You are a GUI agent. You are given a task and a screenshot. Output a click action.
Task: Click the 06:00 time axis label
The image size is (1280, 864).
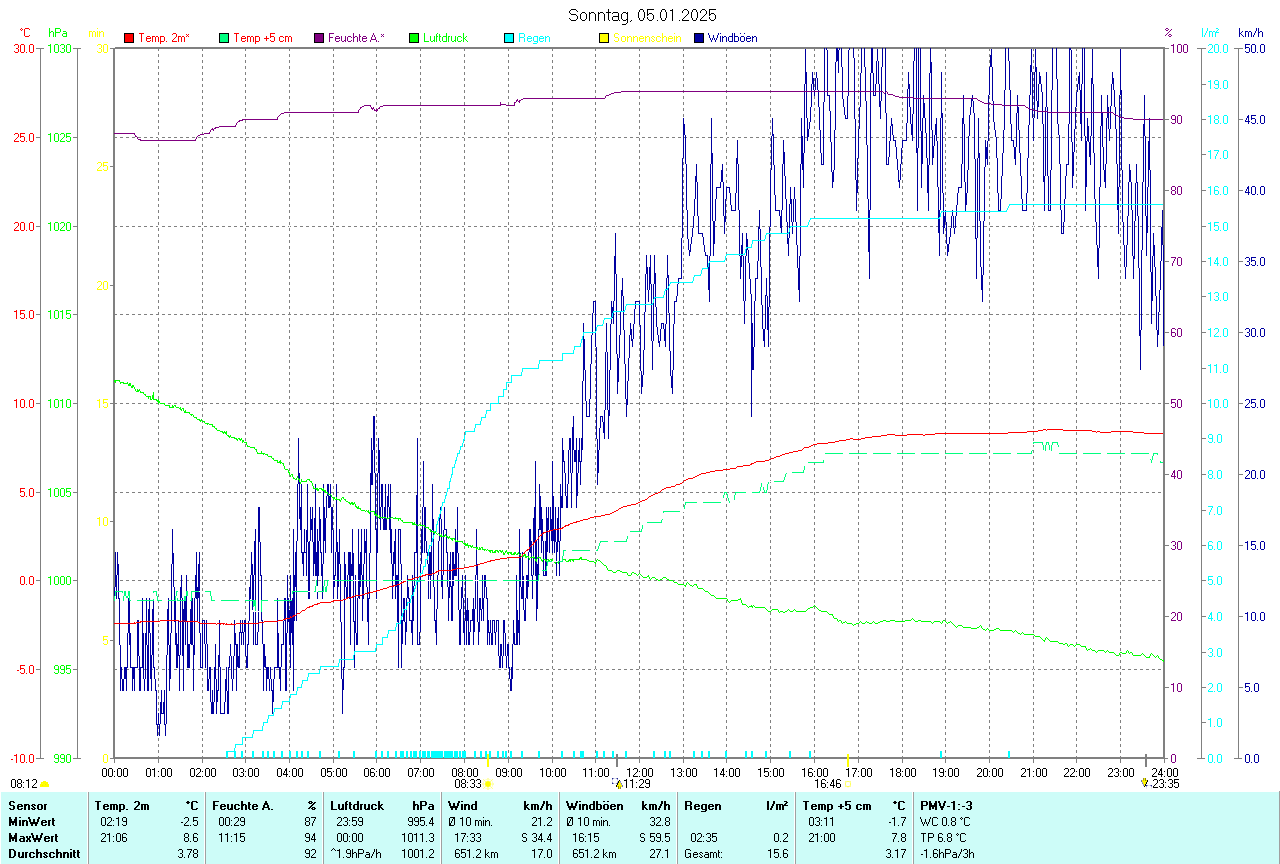377,772
